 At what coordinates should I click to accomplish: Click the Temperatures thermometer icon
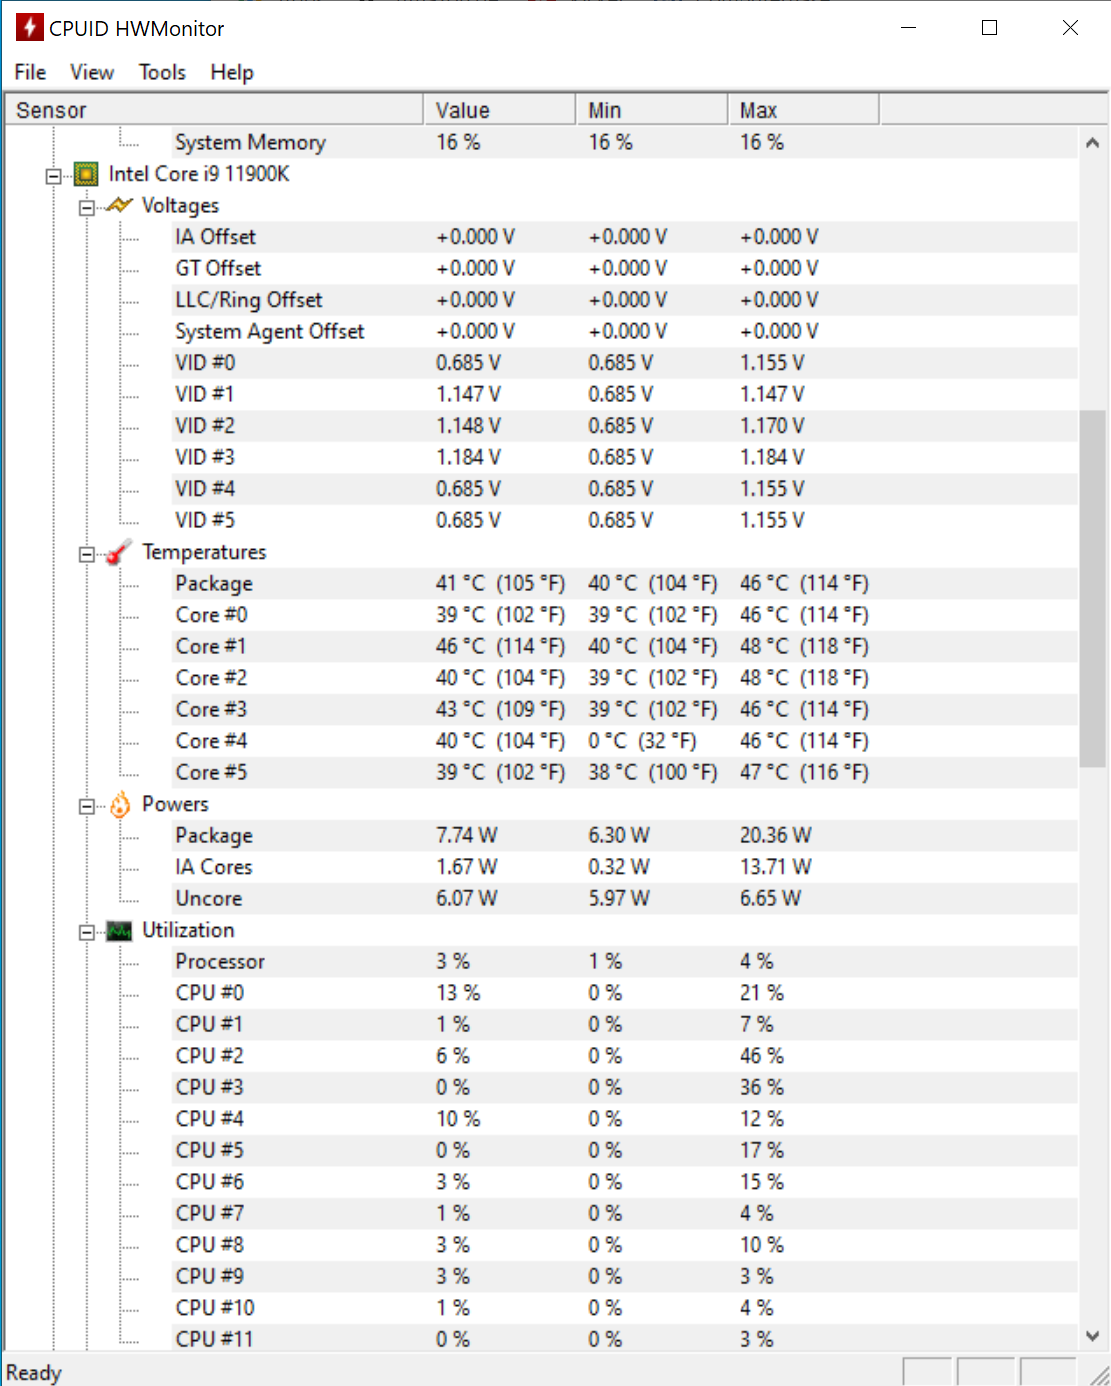pyautogui.click(x=119, y=552)
